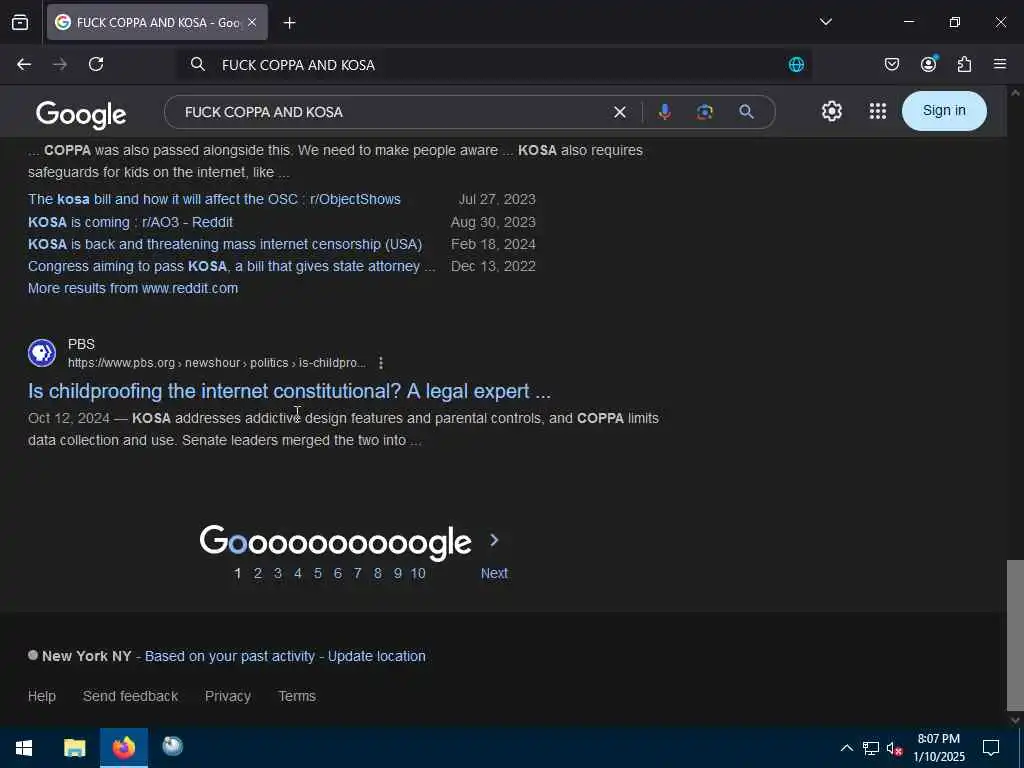Click the pbs.org newshour breadcrumb URL
Image resolution: width=1024 pixels, height=768 pixels.
(217, 363)
